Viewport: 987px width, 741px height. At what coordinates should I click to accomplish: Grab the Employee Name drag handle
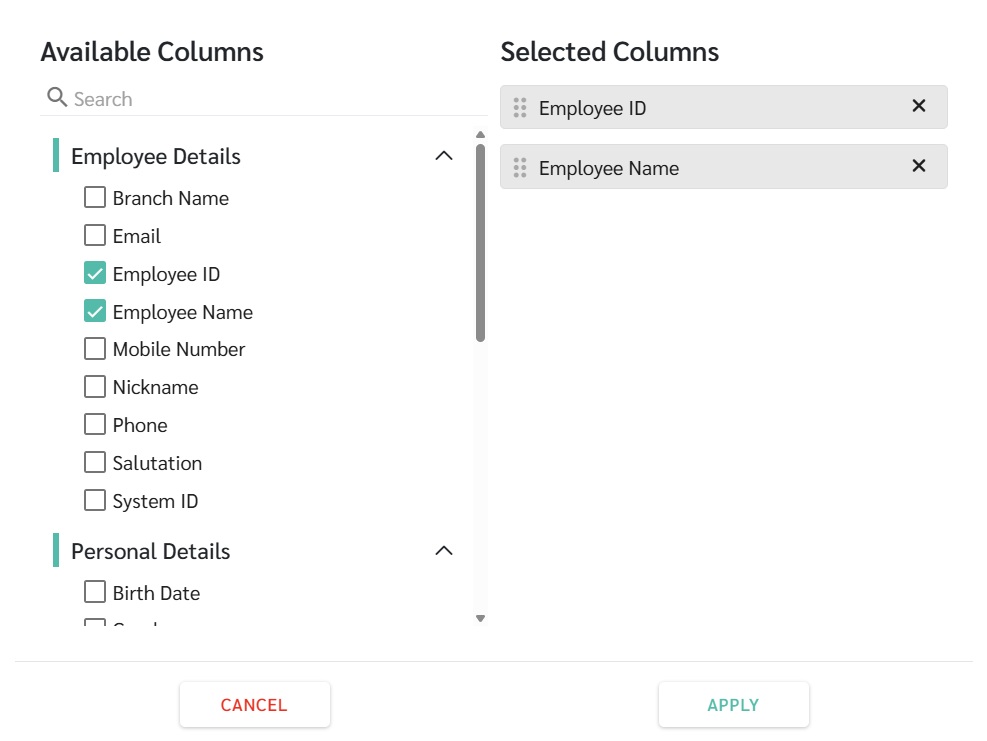pyautogui.click(x=520, y=167)
